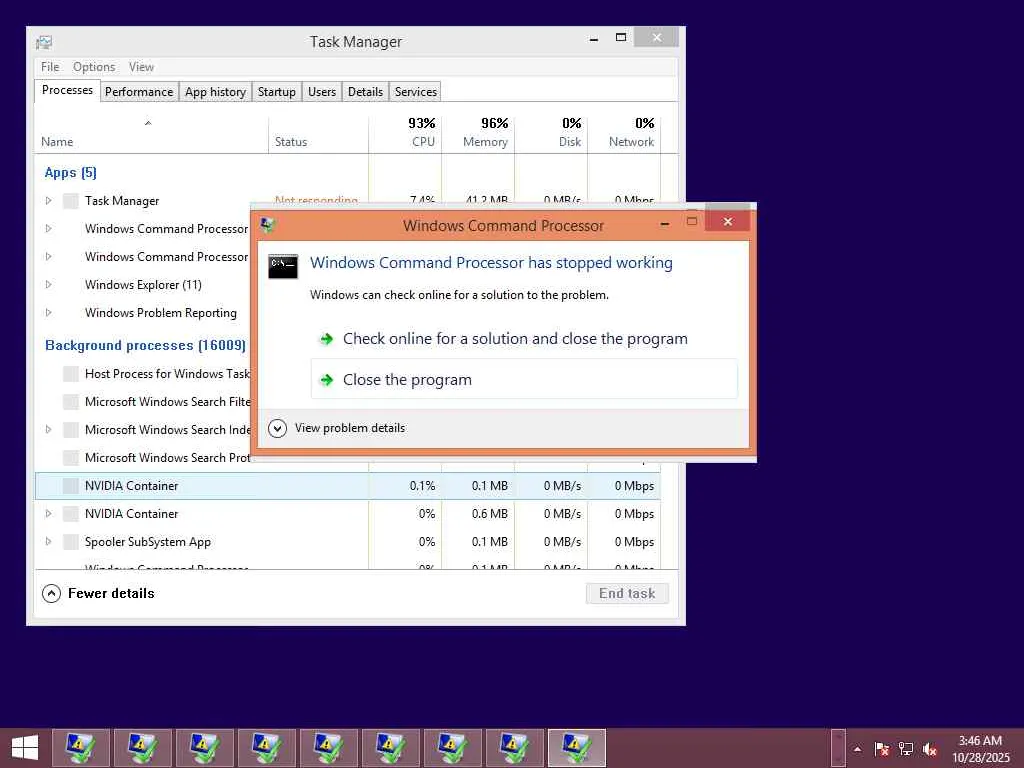This screenshot has width=1024, height=768.
Task: Show hidden tray icons arrow
Action: tap(857, 749)
